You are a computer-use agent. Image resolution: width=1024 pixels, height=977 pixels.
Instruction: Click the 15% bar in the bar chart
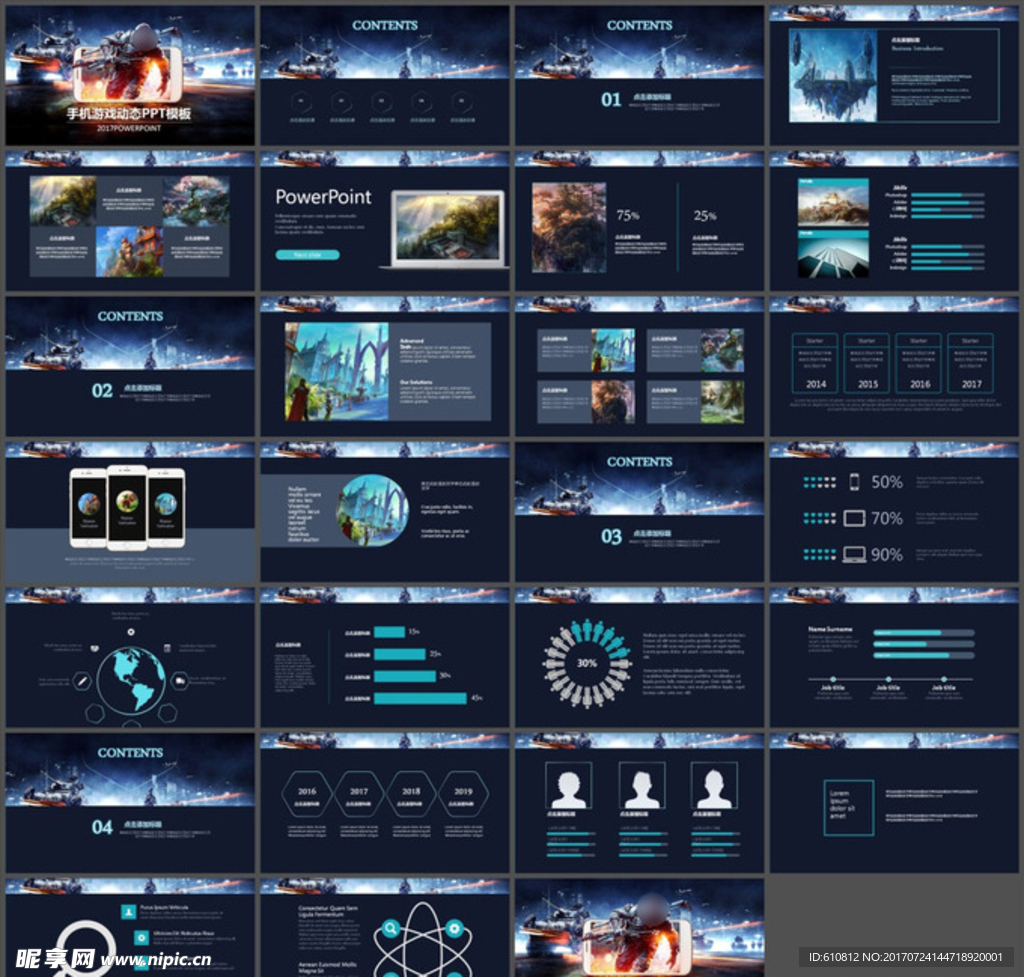click(x=389, y=632)
